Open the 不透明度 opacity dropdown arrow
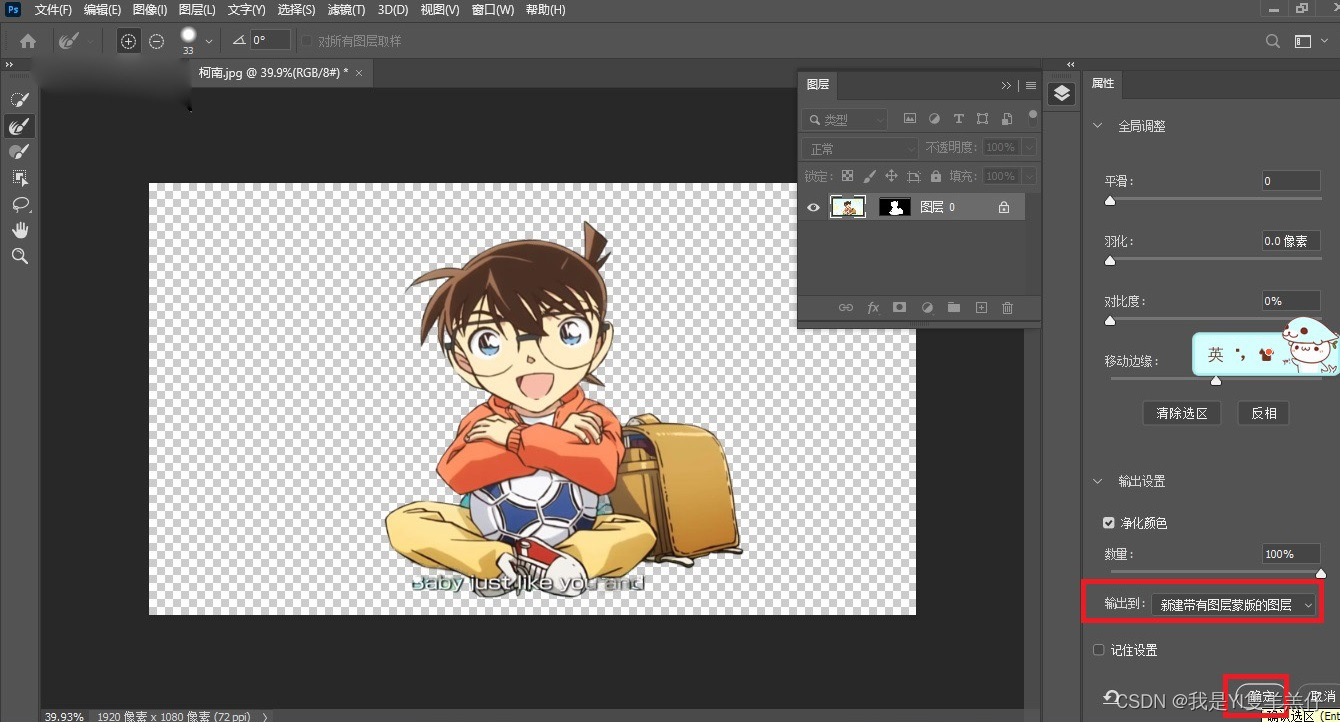The image size is (1340, 722). 1029,147
